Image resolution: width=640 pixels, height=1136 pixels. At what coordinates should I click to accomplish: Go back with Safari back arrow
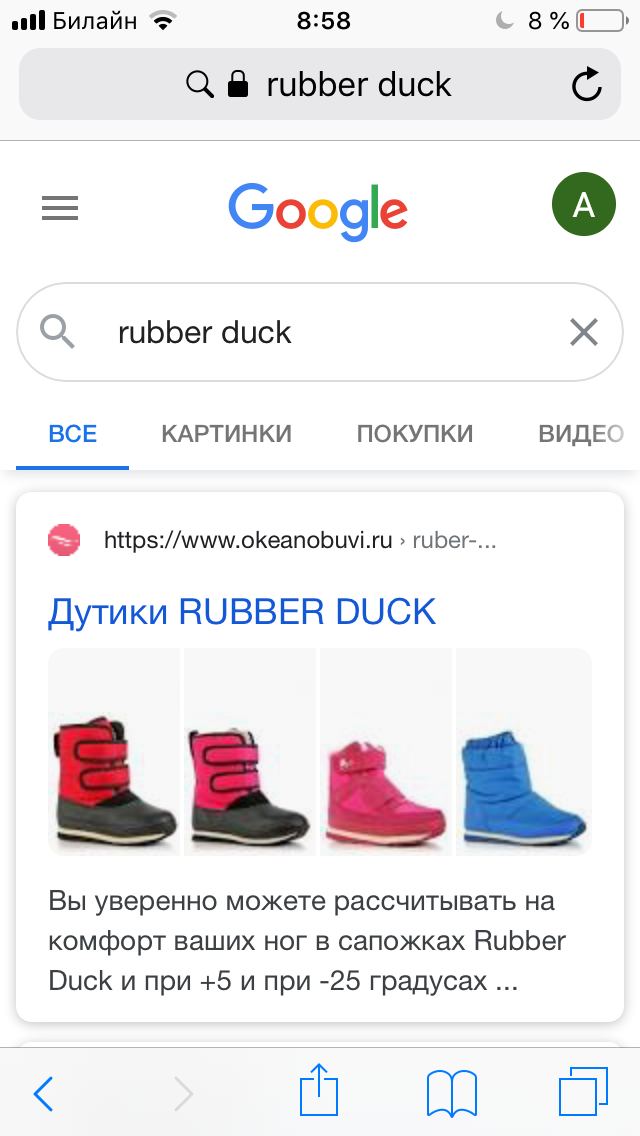[x=43, y=1093]
